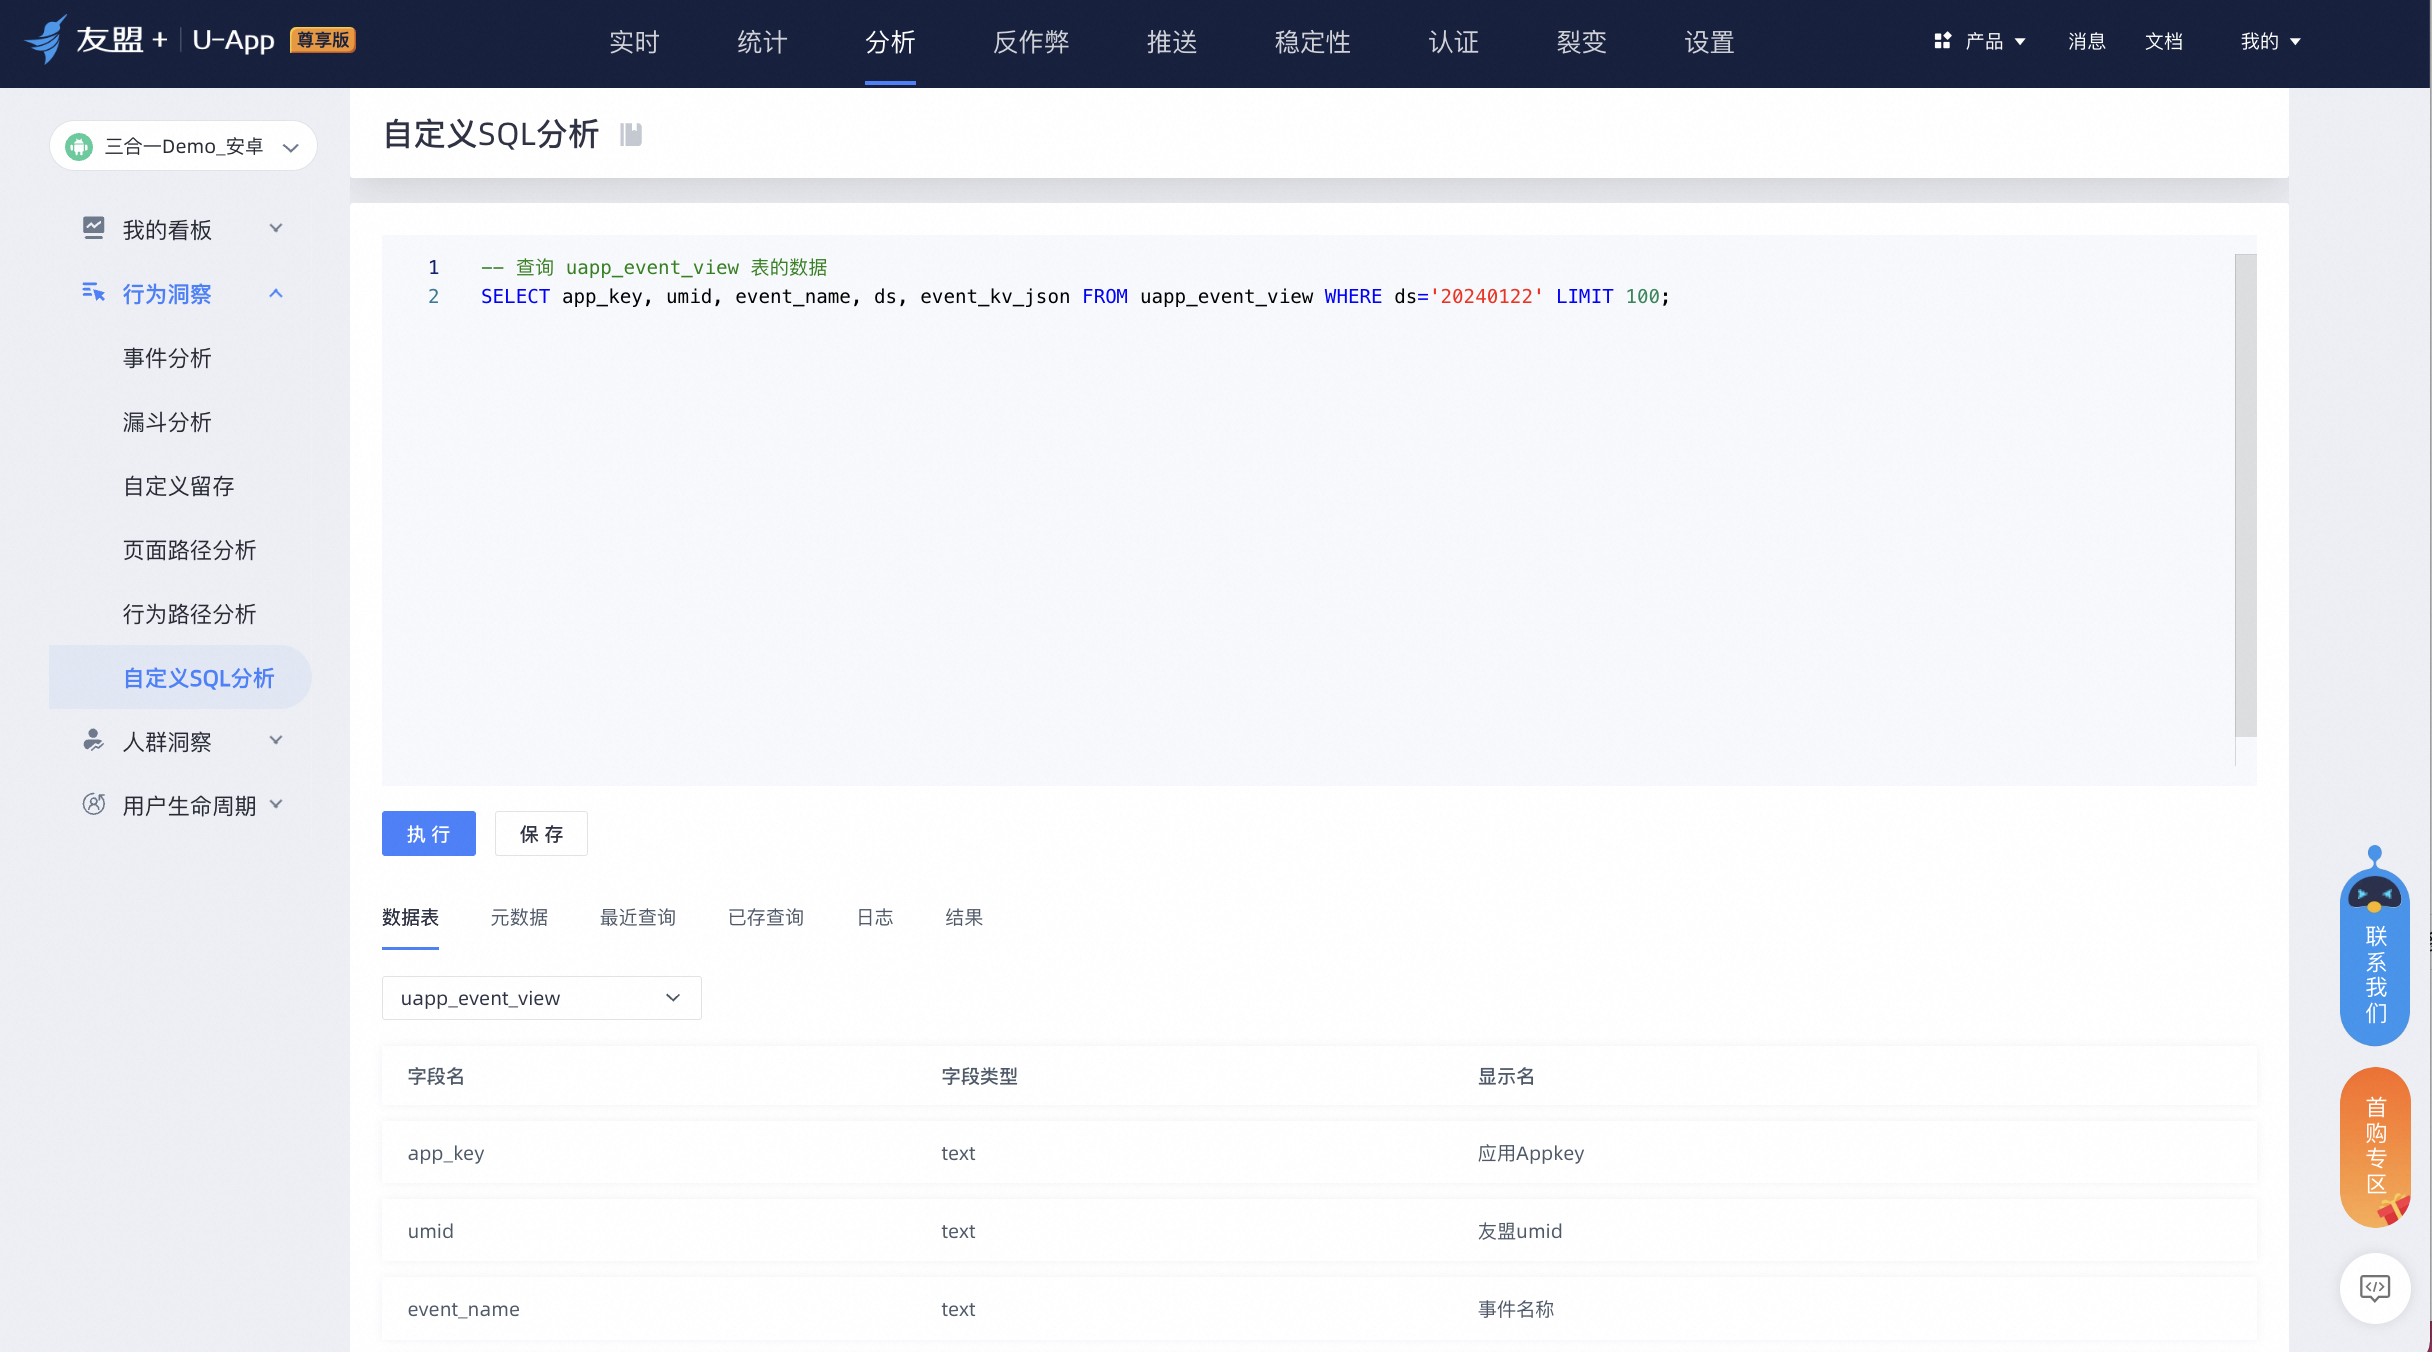Open 行为路径分析 in the sidebar
2432x1352 pixels.
189,614
